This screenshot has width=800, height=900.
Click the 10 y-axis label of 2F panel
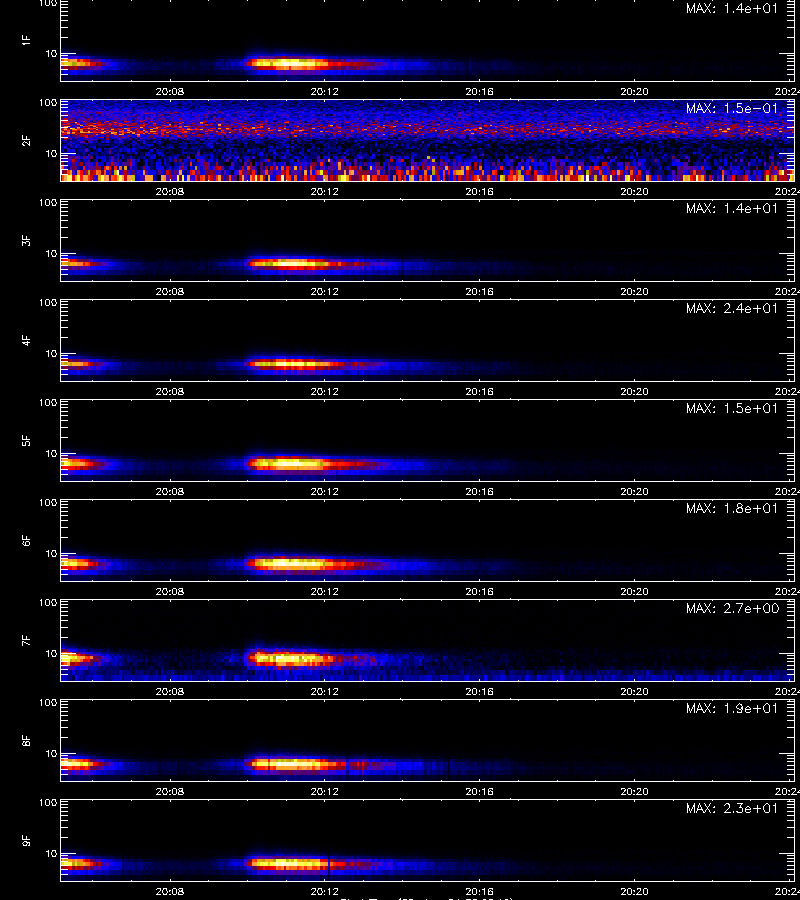click(51, 153)
